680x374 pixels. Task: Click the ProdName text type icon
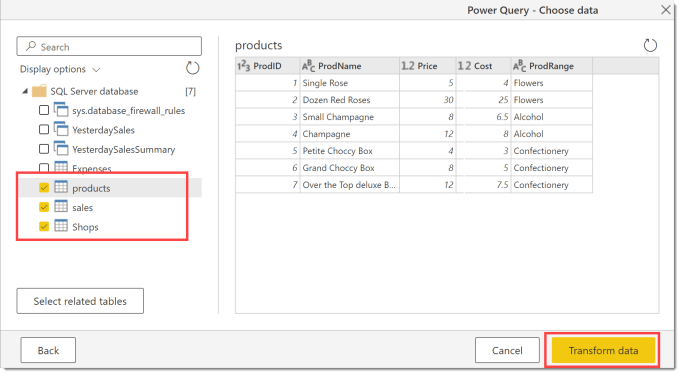308,66
